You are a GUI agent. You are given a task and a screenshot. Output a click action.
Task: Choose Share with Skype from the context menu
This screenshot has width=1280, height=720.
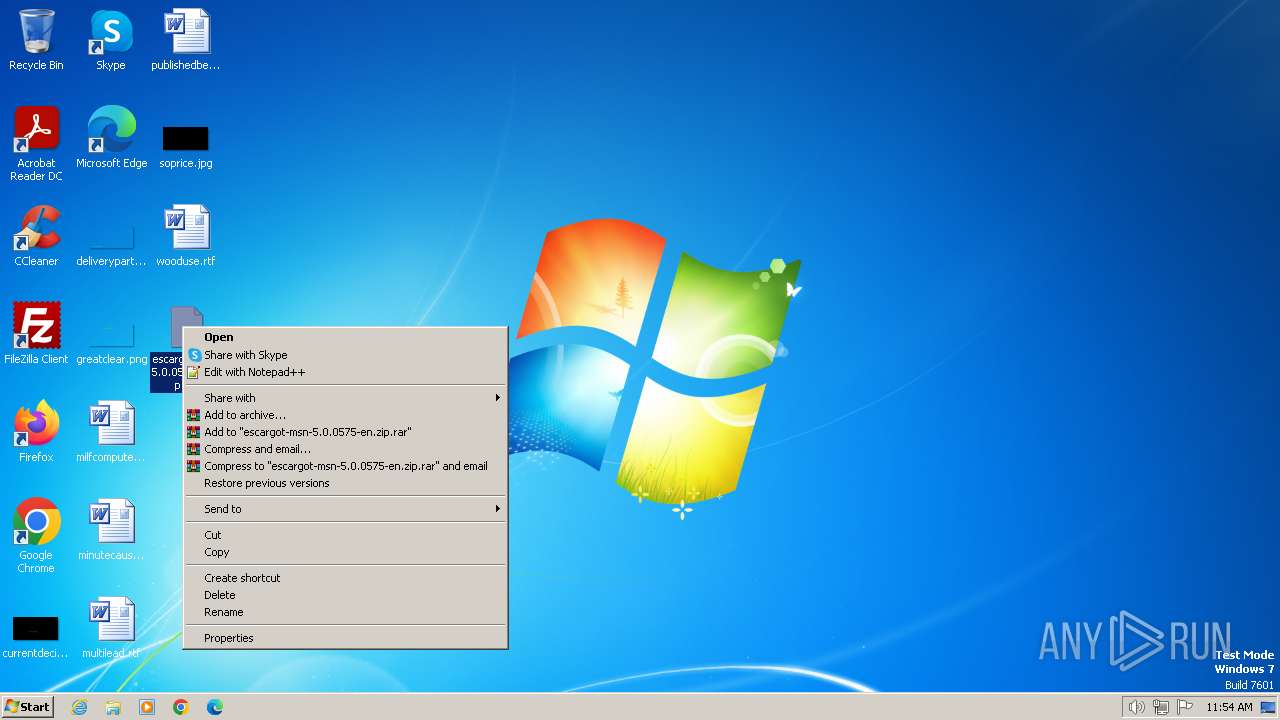click(x=346, y=355)
